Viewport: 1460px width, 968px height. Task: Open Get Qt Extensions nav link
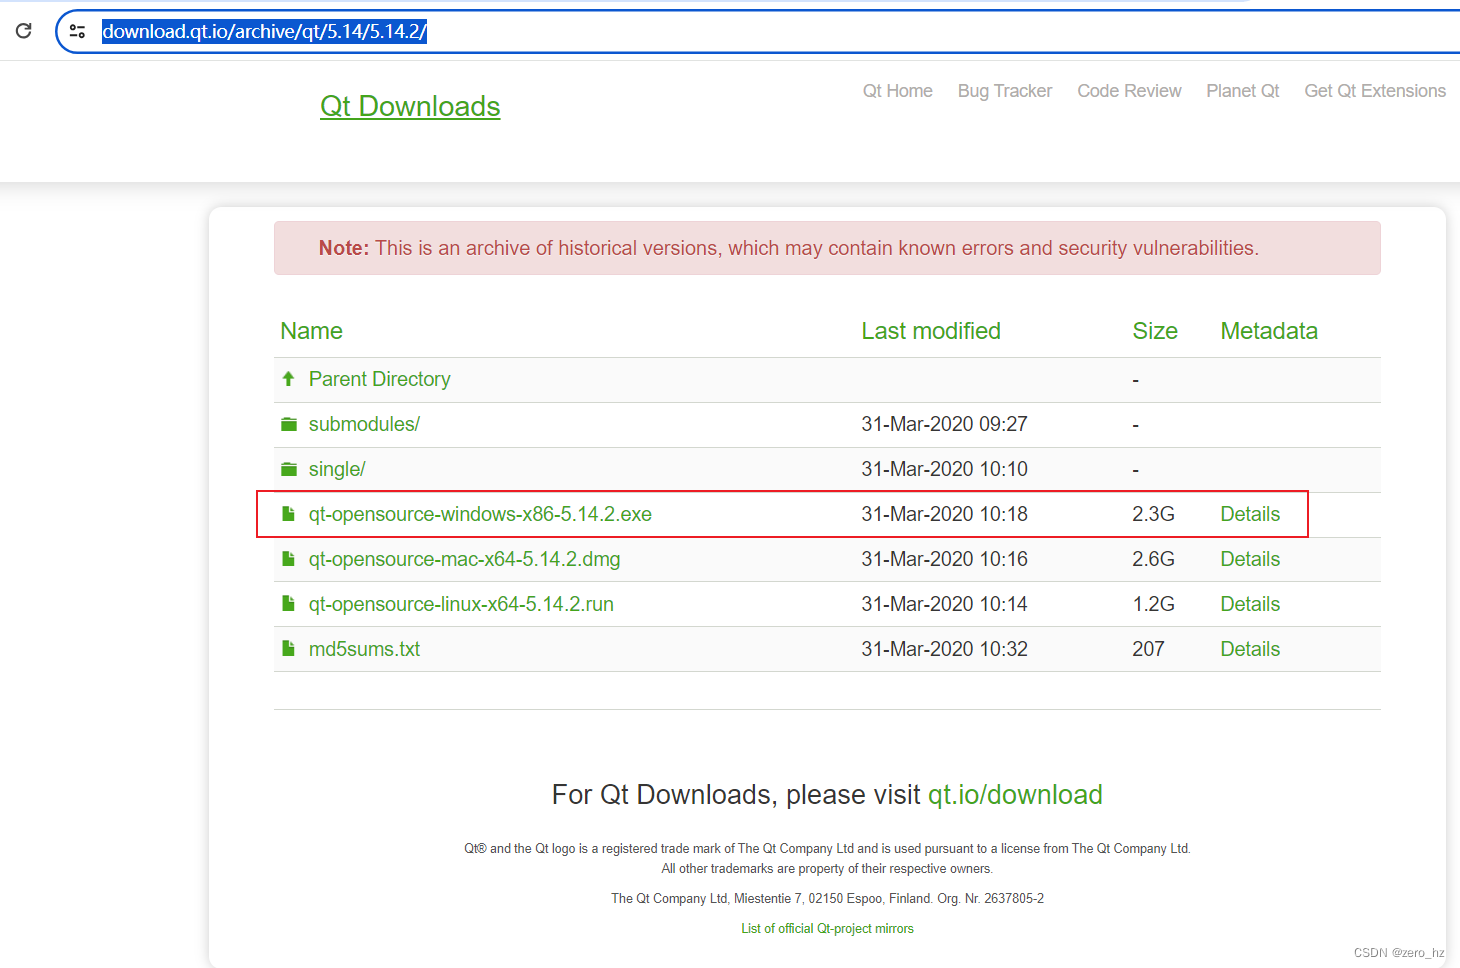[x=1375, y=91]
